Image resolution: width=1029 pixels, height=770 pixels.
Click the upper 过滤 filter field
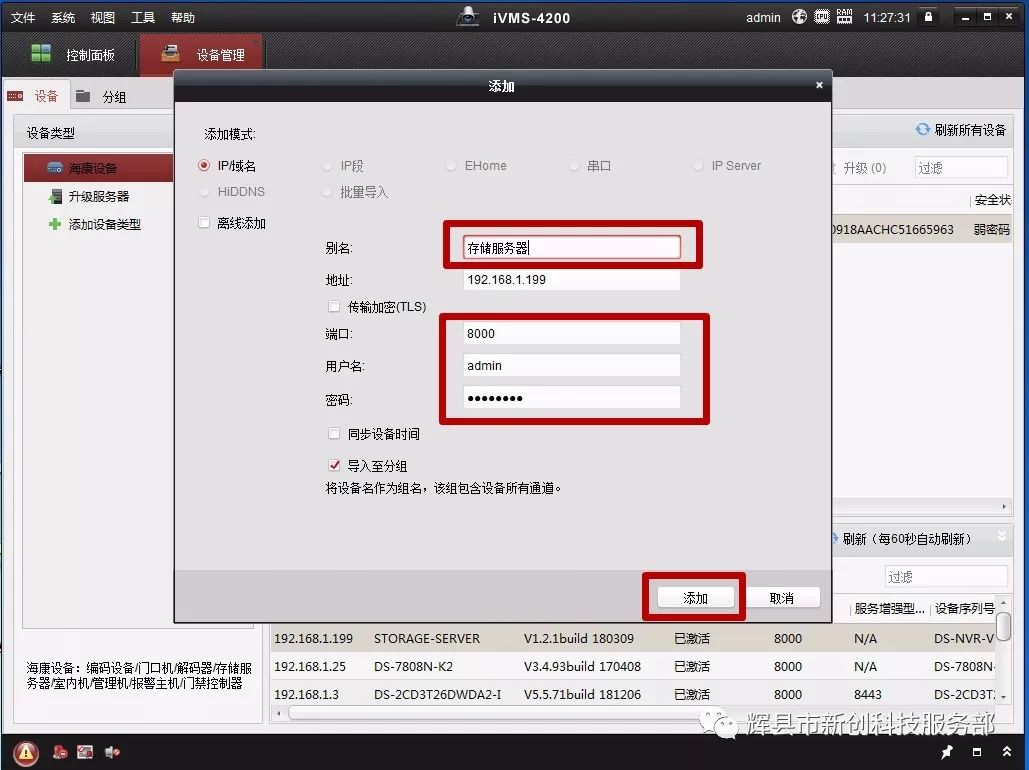point(961,167)
